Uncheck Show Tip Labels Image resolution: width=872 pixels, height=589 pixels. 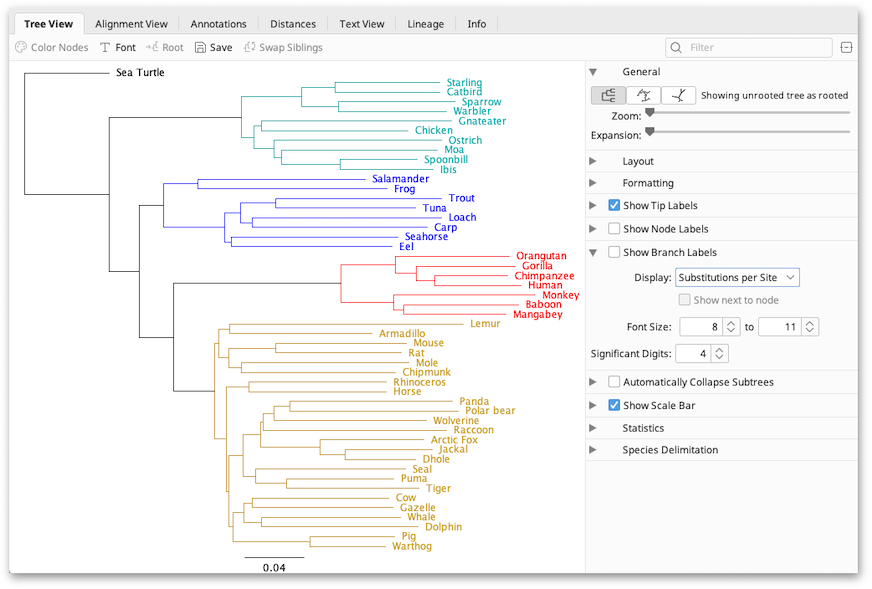[x=614, y=205]
